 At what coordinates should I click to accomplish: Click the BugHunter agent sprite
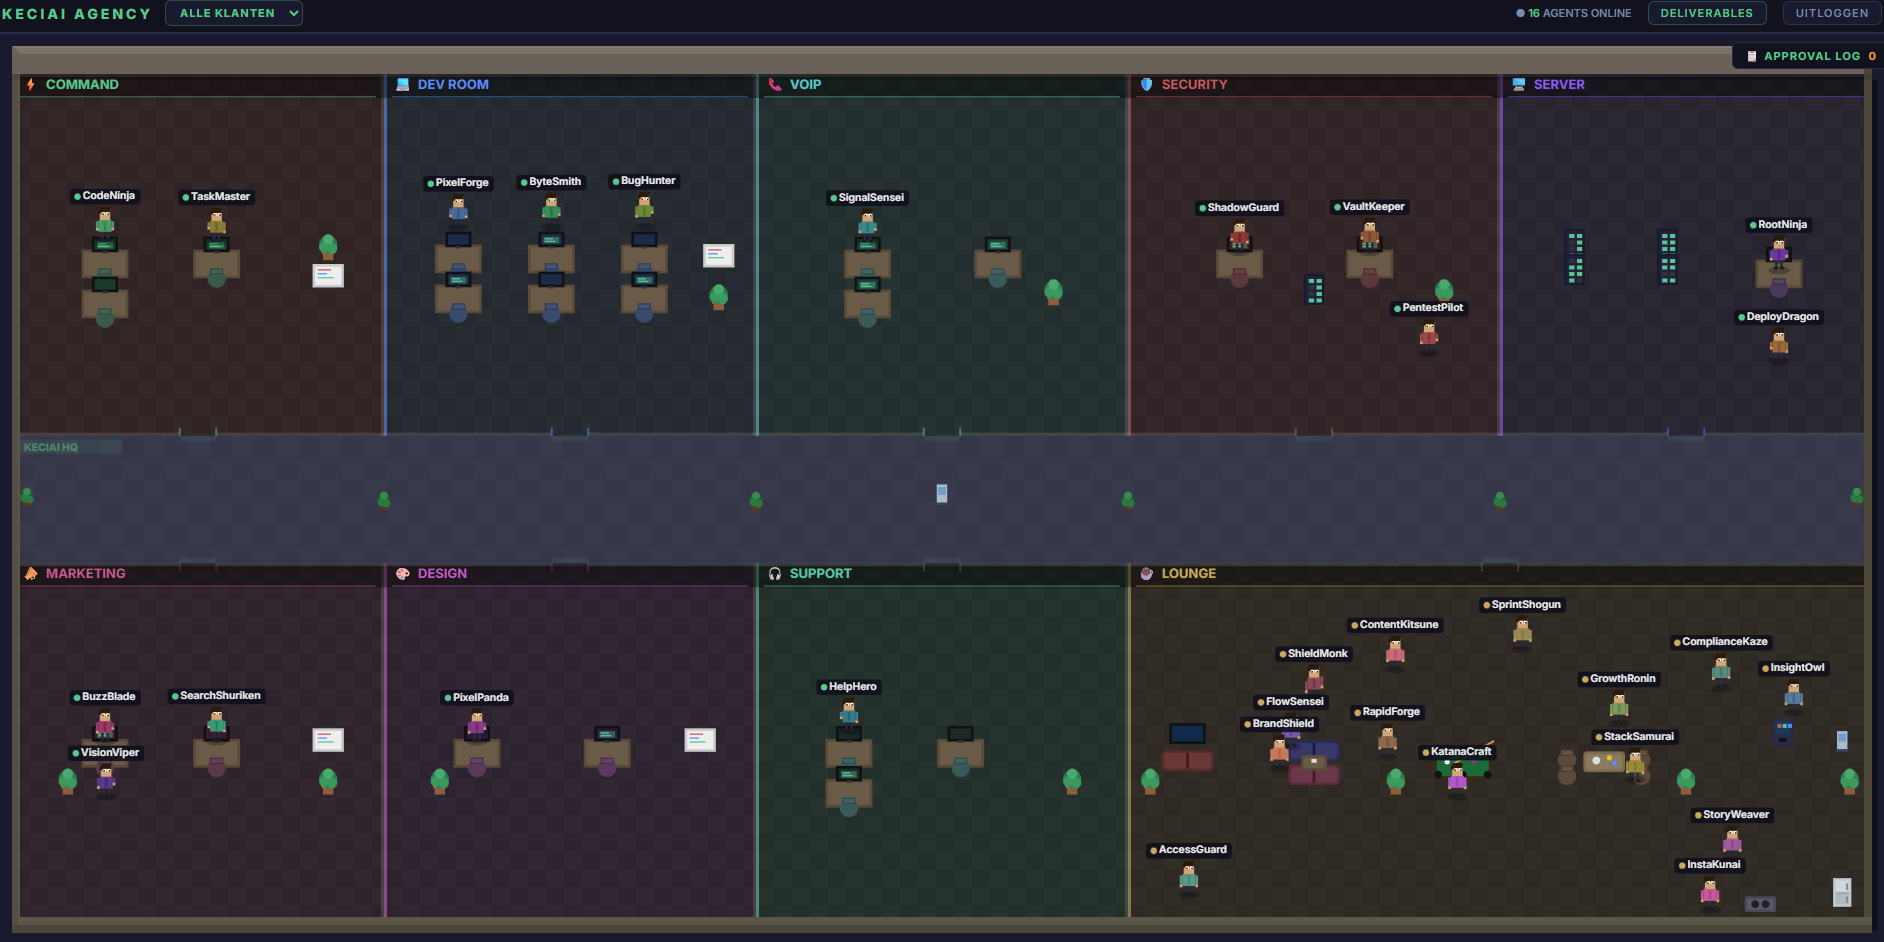(644, 207)
